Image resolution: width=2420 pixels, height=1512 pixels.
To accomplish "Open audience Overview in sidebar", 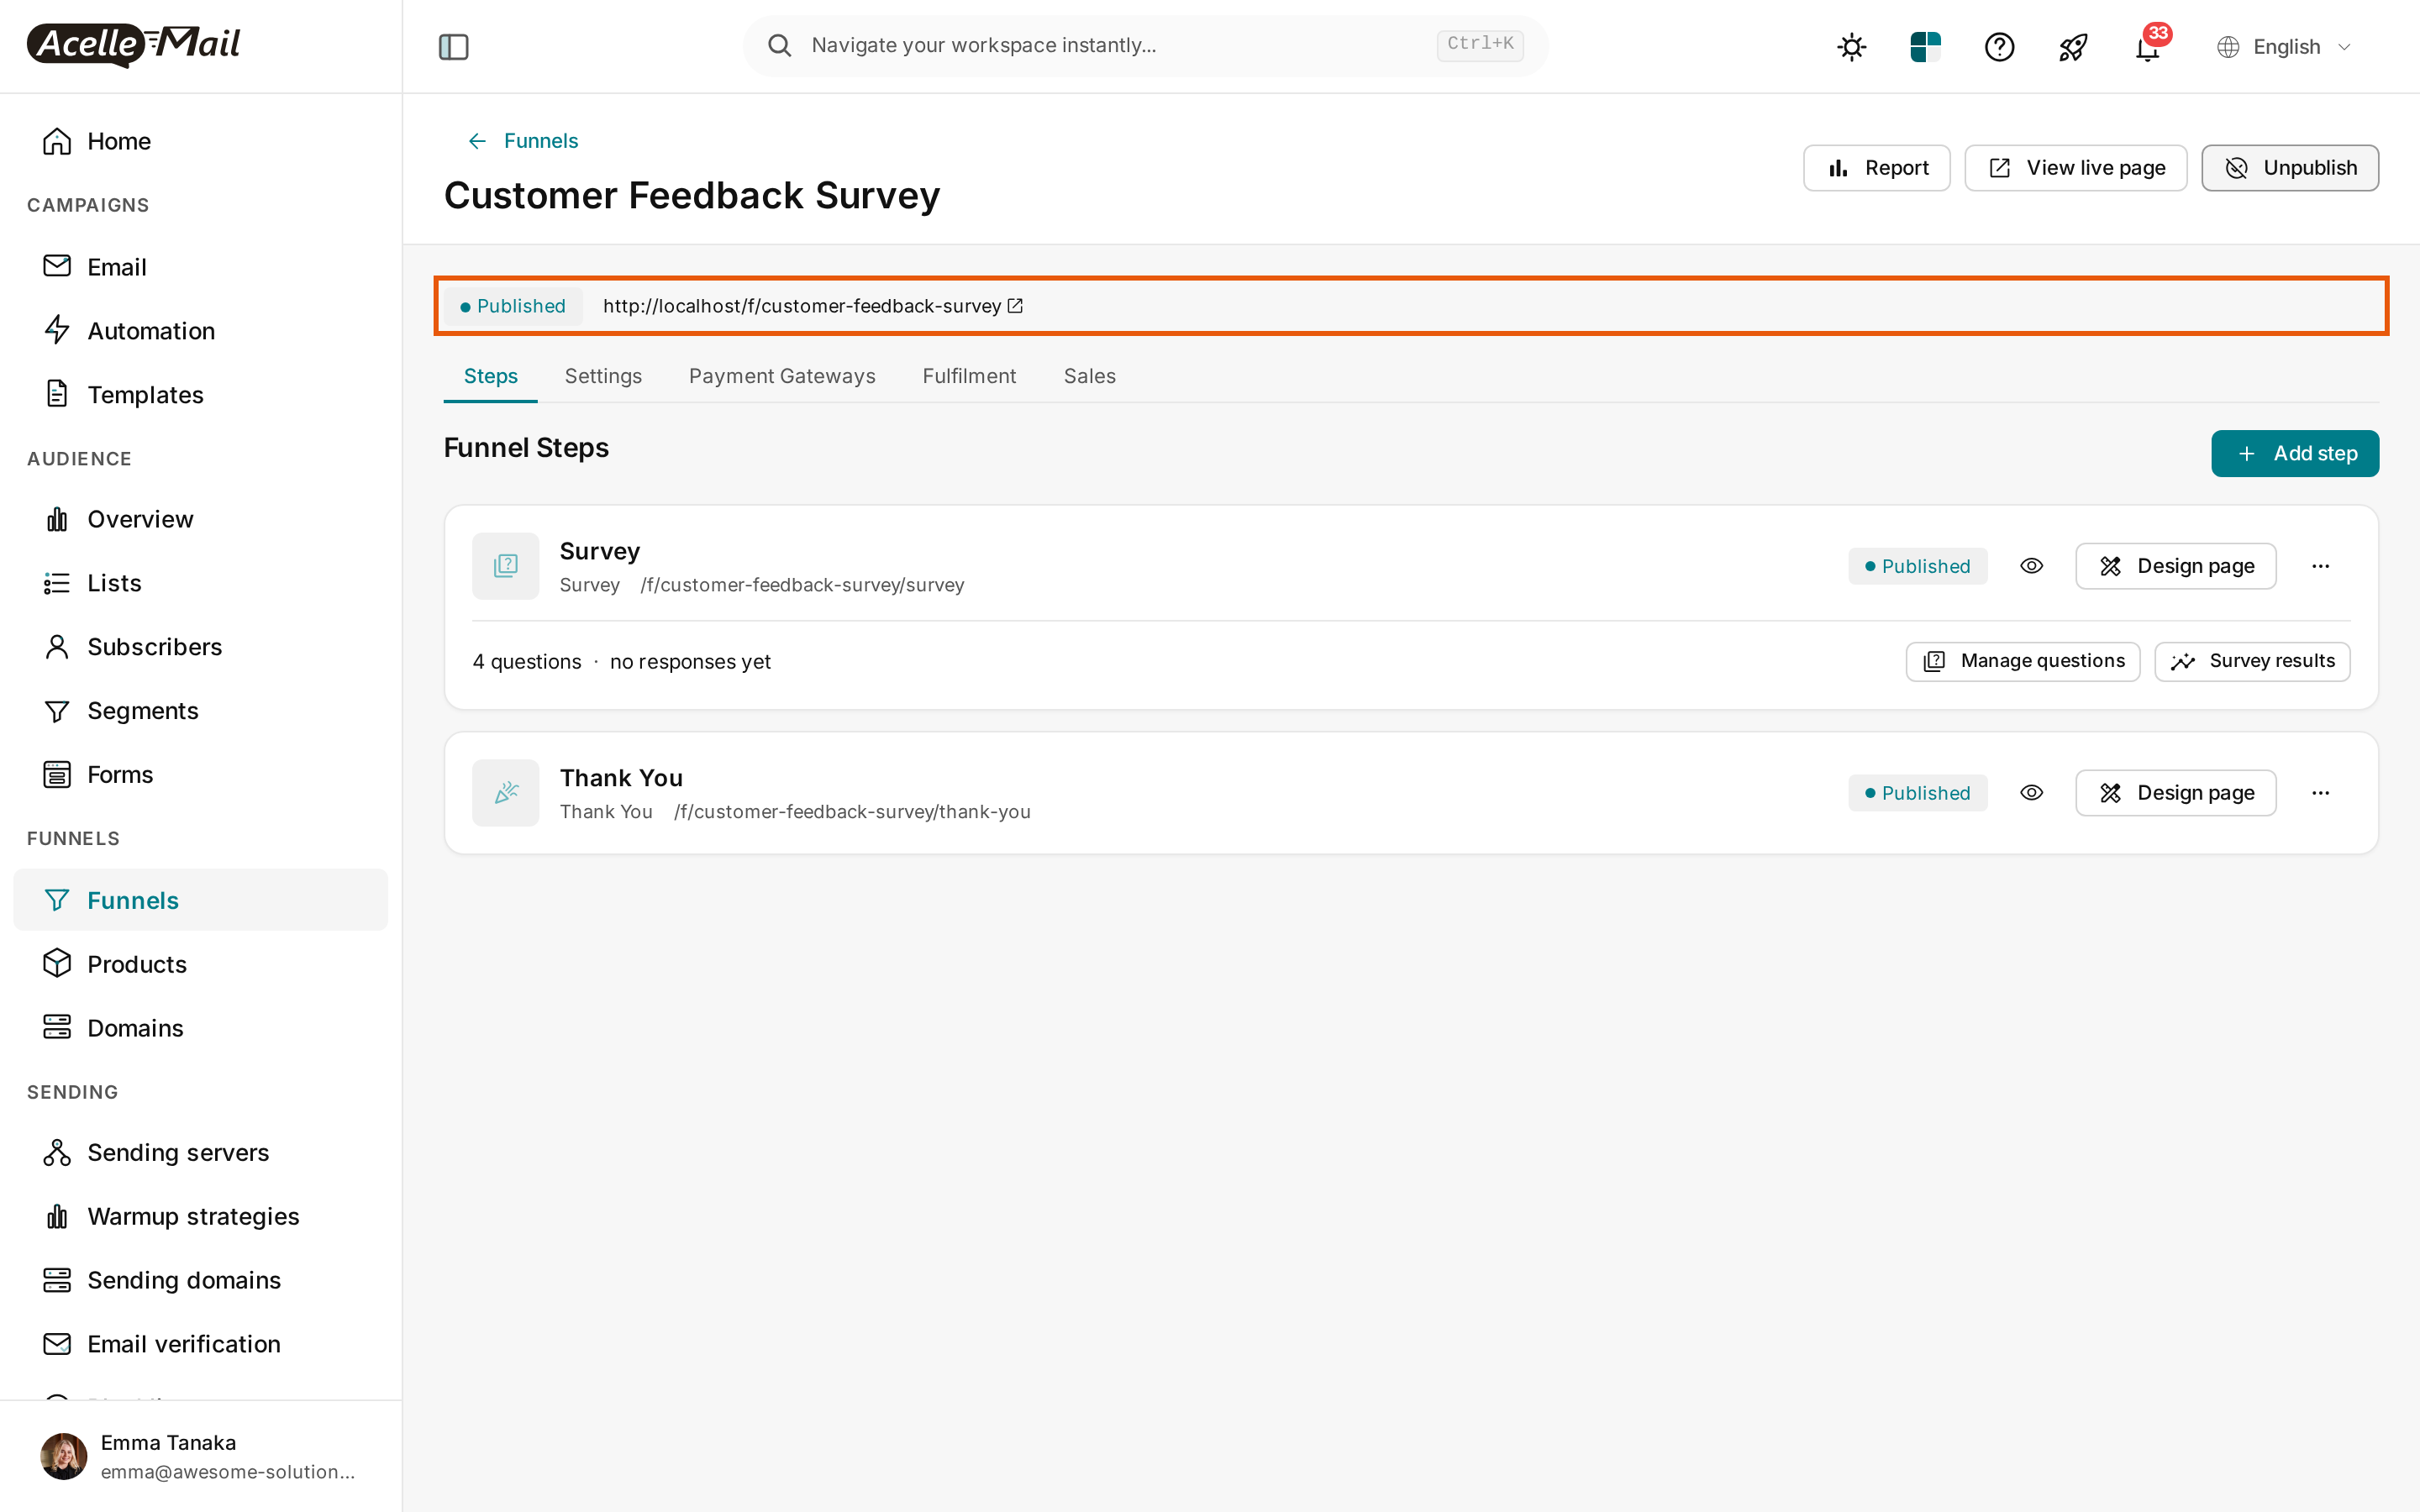I will click(x=200, y=519).
